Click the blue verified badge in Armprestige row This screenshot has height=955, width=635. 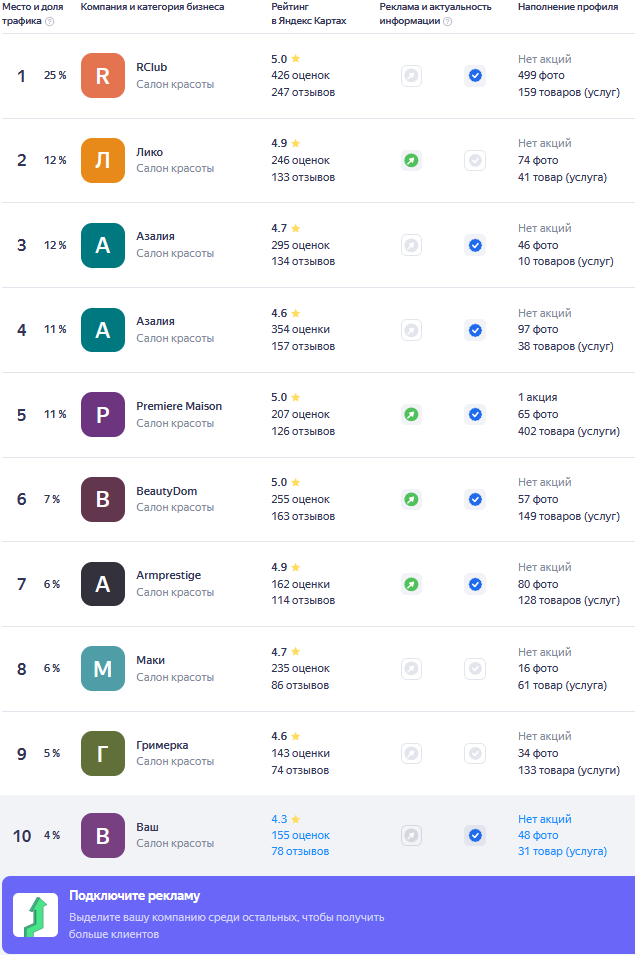click(475, 584)
